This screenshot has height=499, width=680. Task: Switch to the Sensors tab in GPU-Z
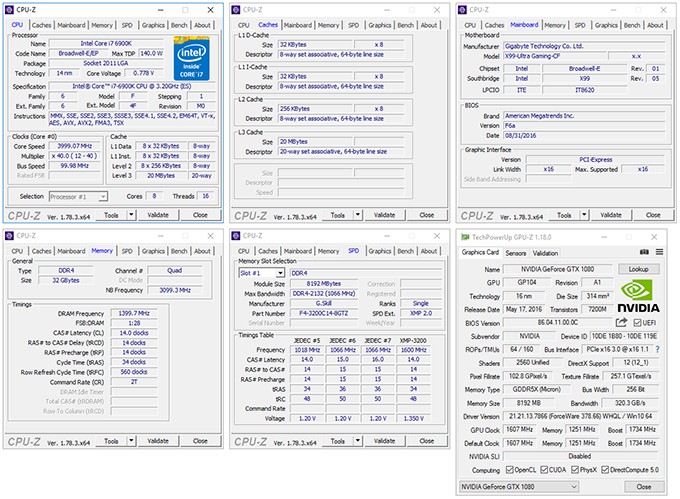515,253
